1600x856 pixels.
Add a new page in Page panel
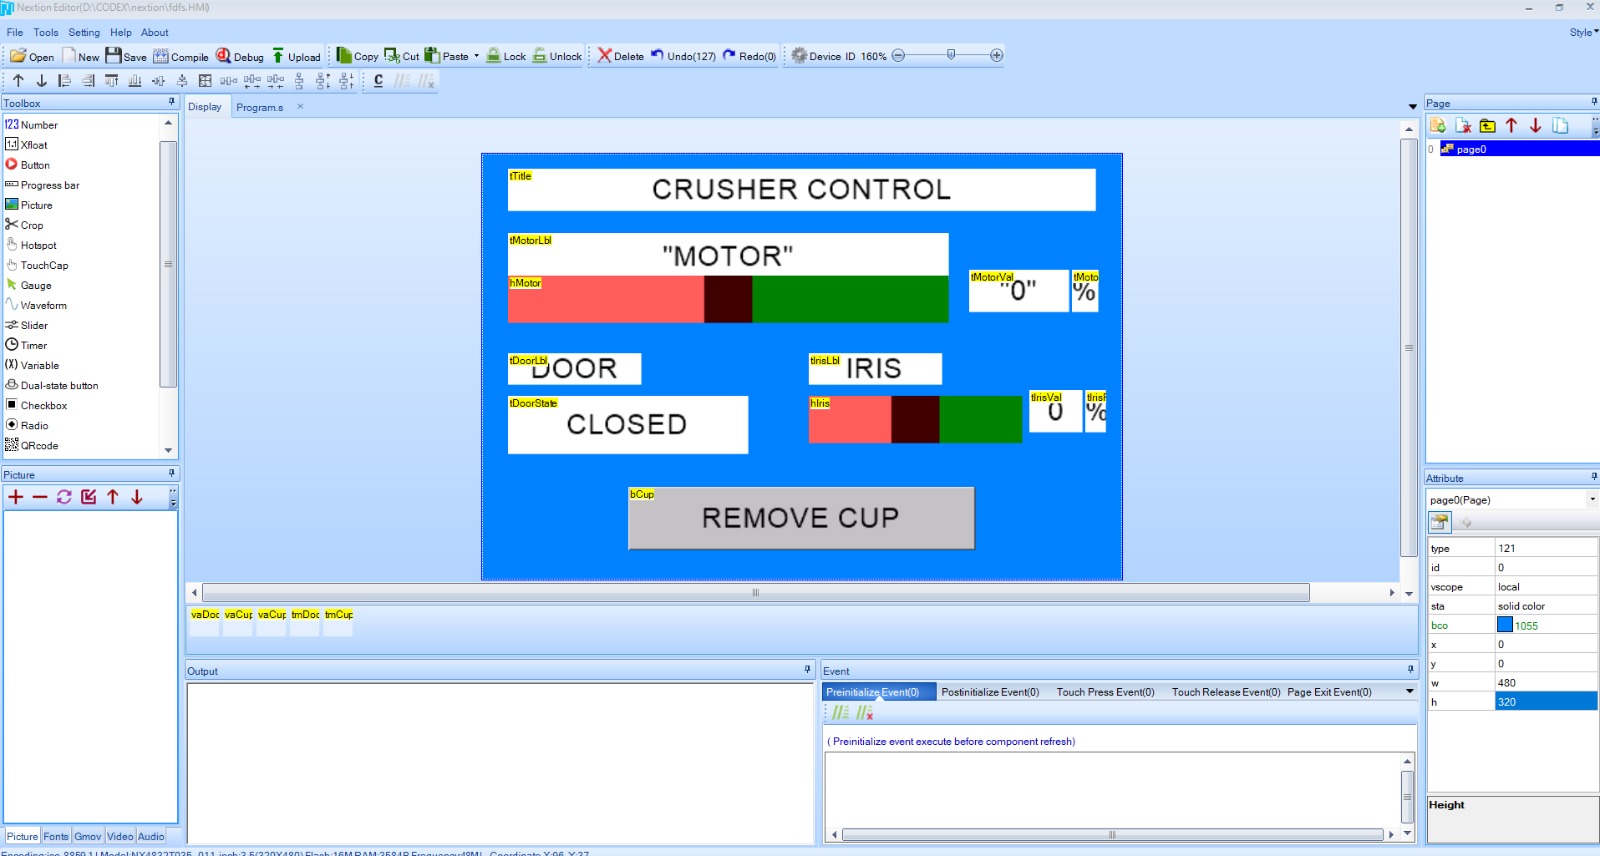[x=1438, y=126]
